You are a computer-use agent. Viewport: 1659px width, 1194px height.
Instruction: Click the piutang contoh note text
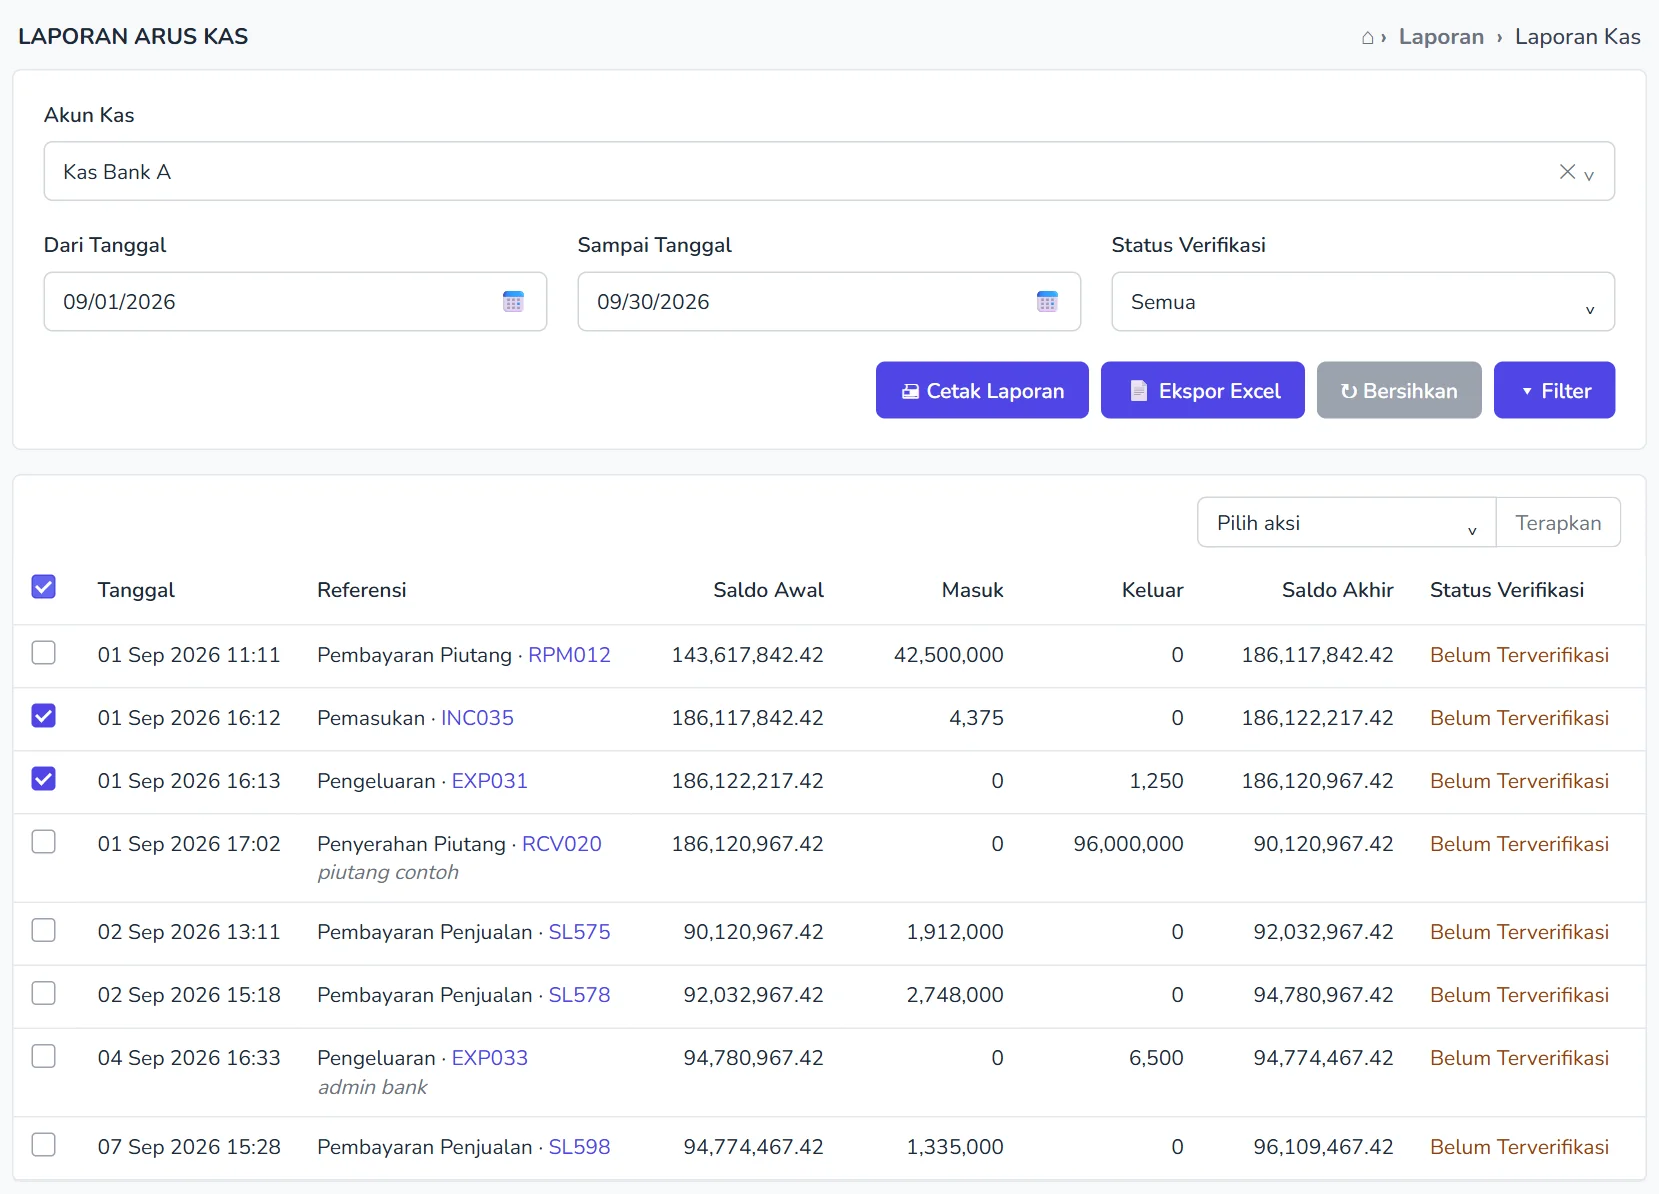(388, 872)
